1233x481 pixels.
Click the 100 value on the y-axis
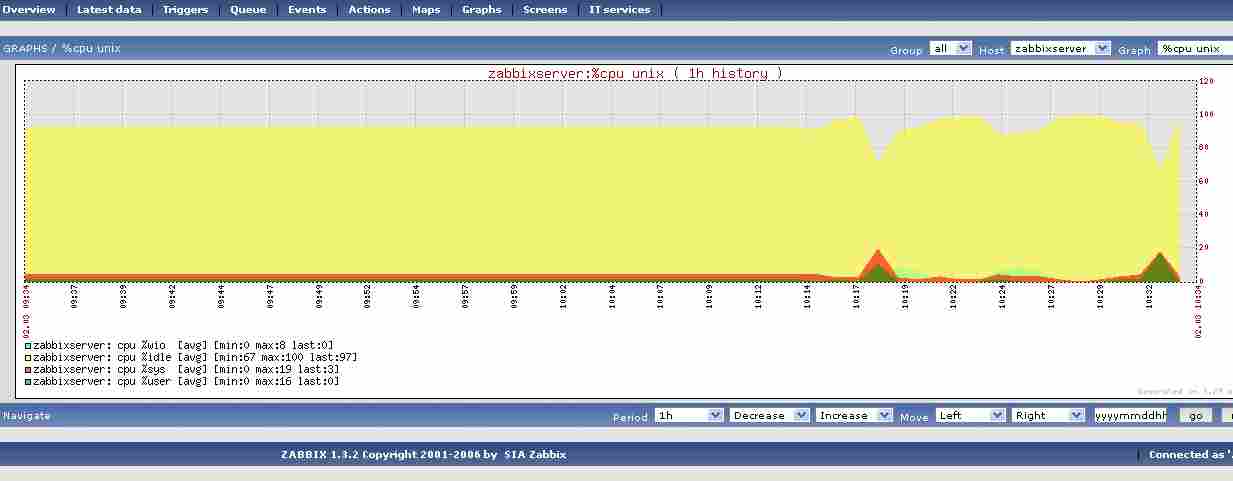click(1206, 114)
